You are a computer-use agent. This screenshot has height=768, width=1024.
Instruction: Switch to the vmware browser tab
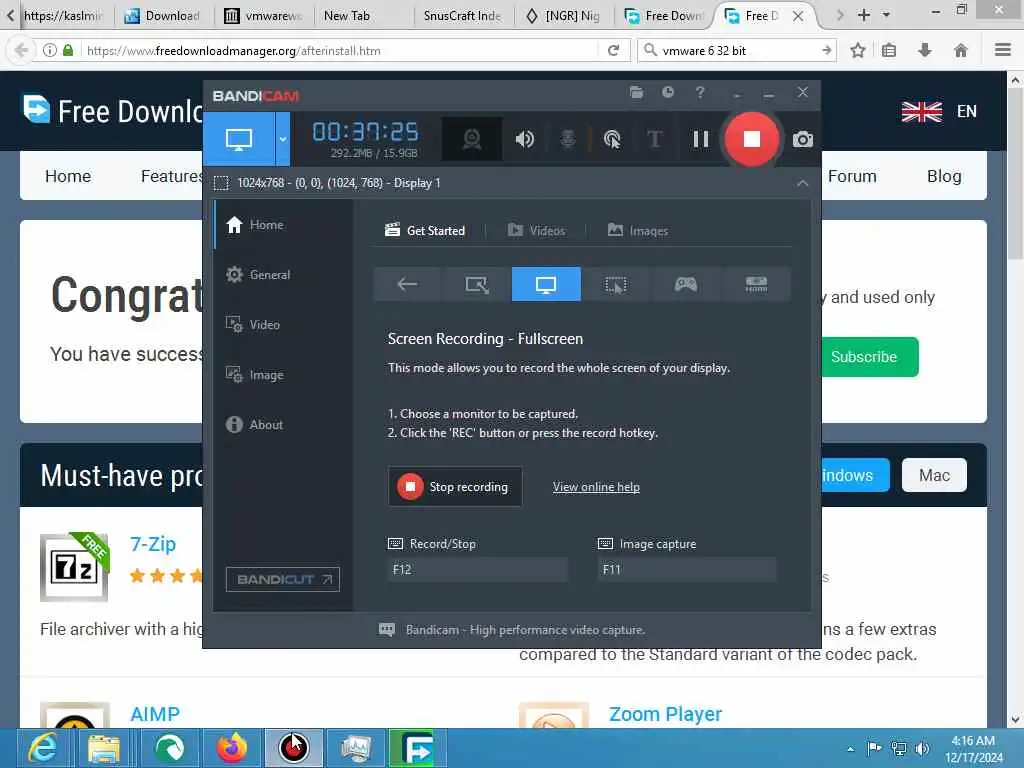tap(264, 16)
